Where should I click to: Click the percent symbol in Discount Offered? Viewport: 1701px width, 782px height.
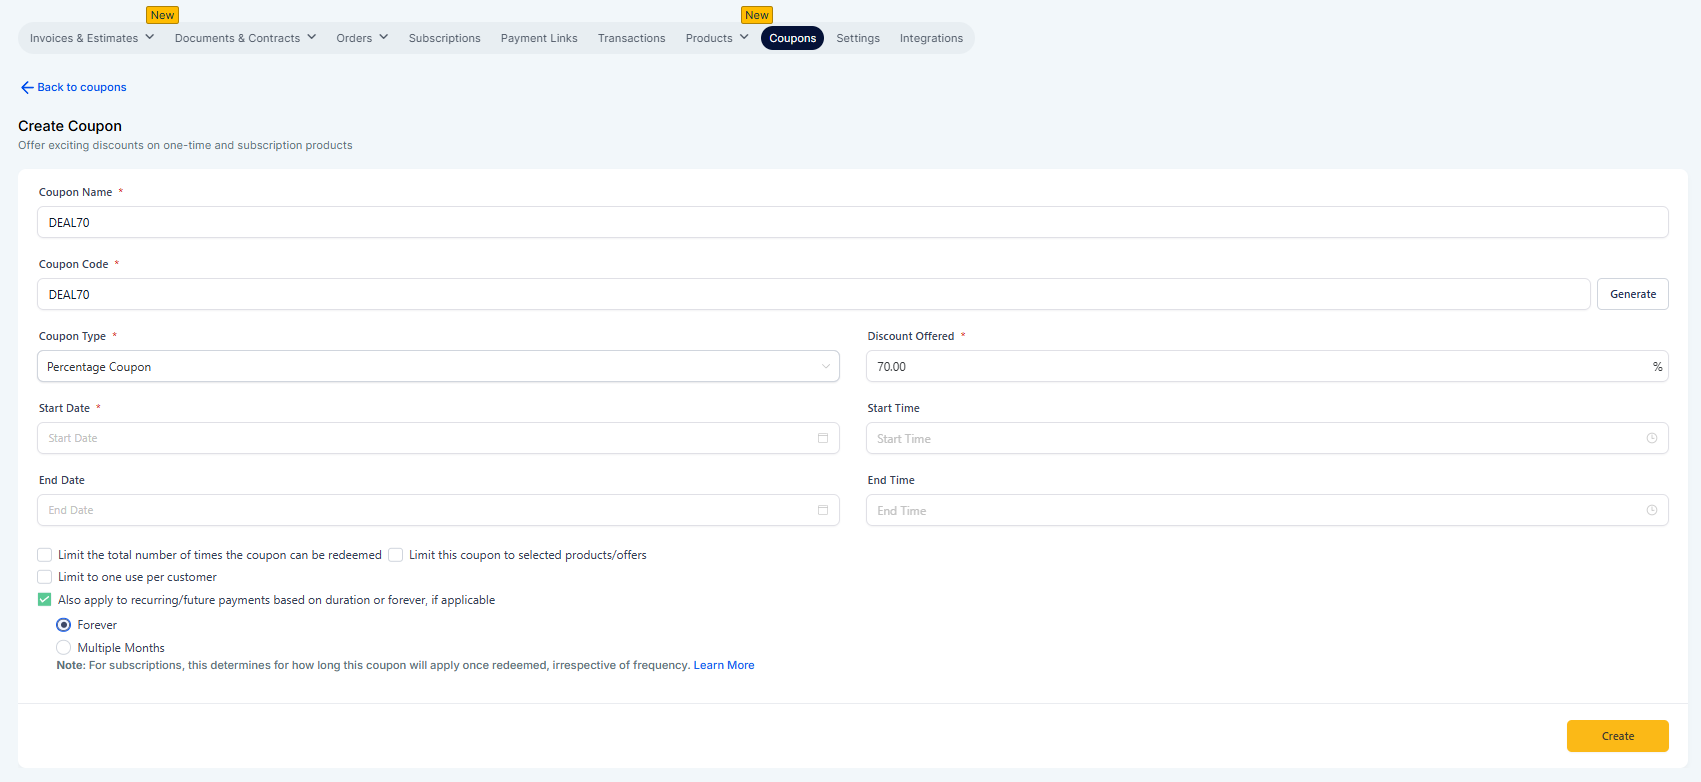(x=1657, y=367)
